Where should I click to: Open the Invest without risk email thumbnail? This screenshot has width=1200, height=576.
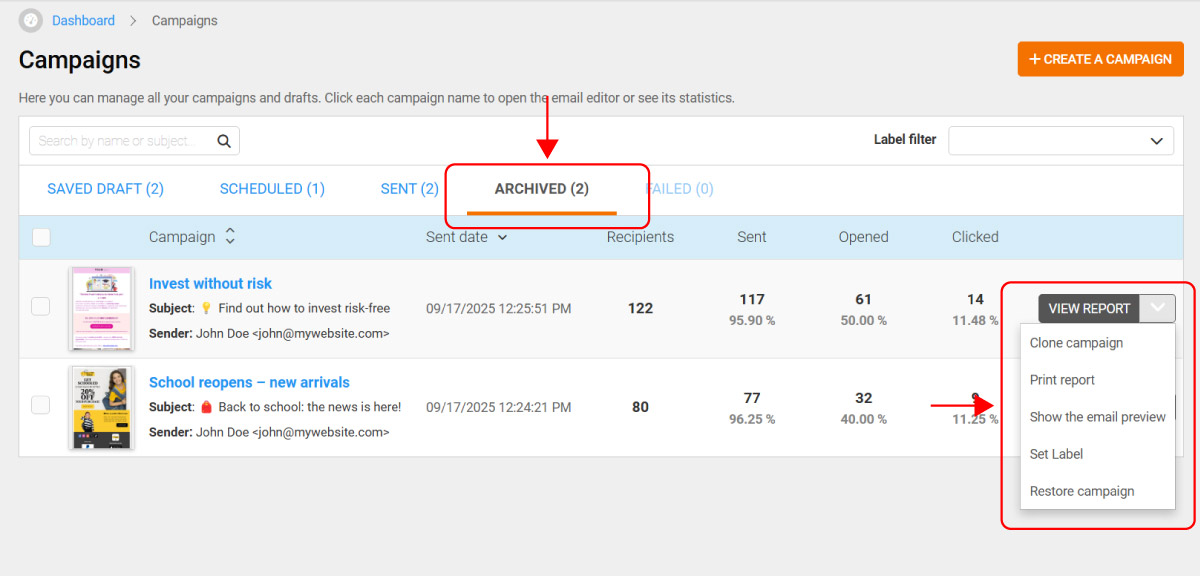100,308
